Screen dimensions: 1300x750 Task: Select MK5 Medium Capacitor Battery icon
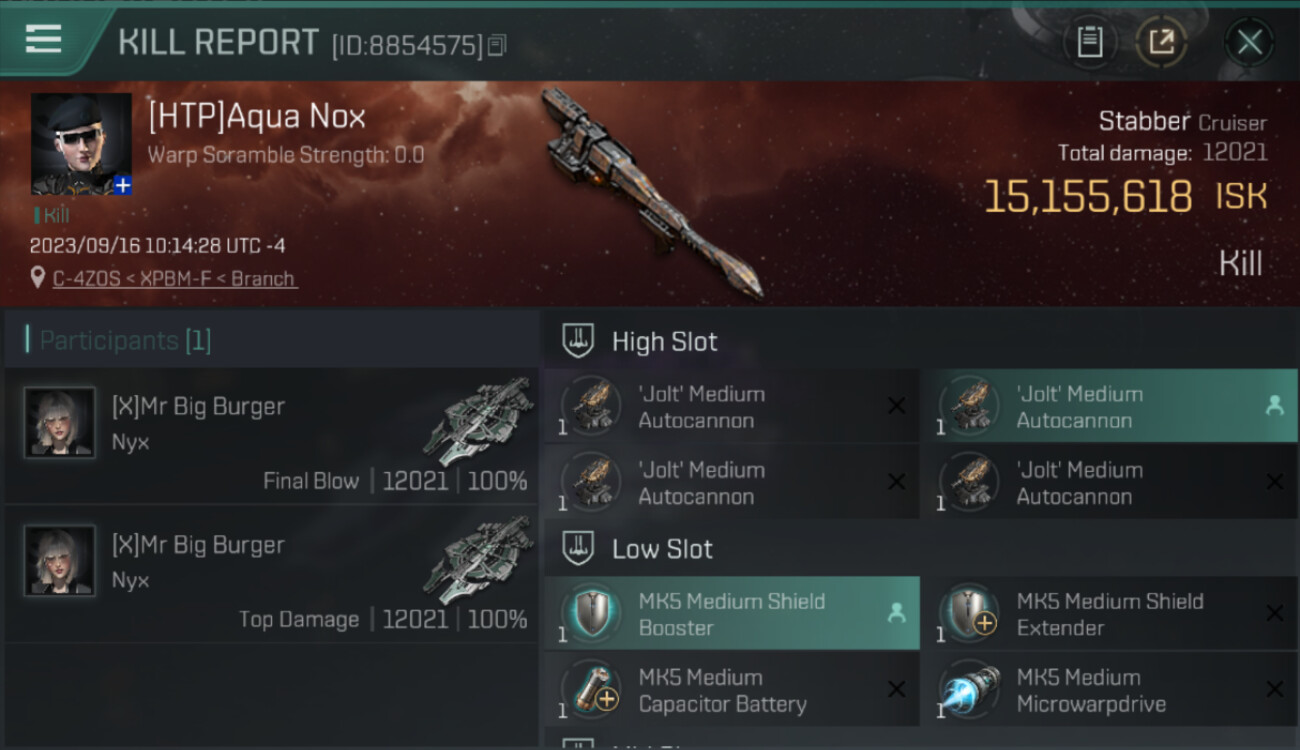tap(590, 690)
